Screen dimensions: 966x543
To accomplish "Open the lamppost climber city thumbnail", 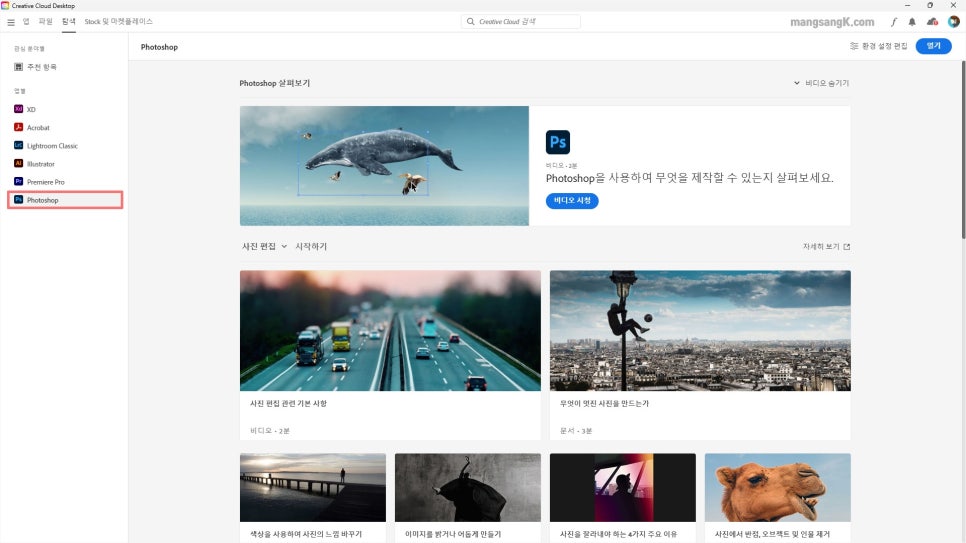I will click(x=700, y=330).
